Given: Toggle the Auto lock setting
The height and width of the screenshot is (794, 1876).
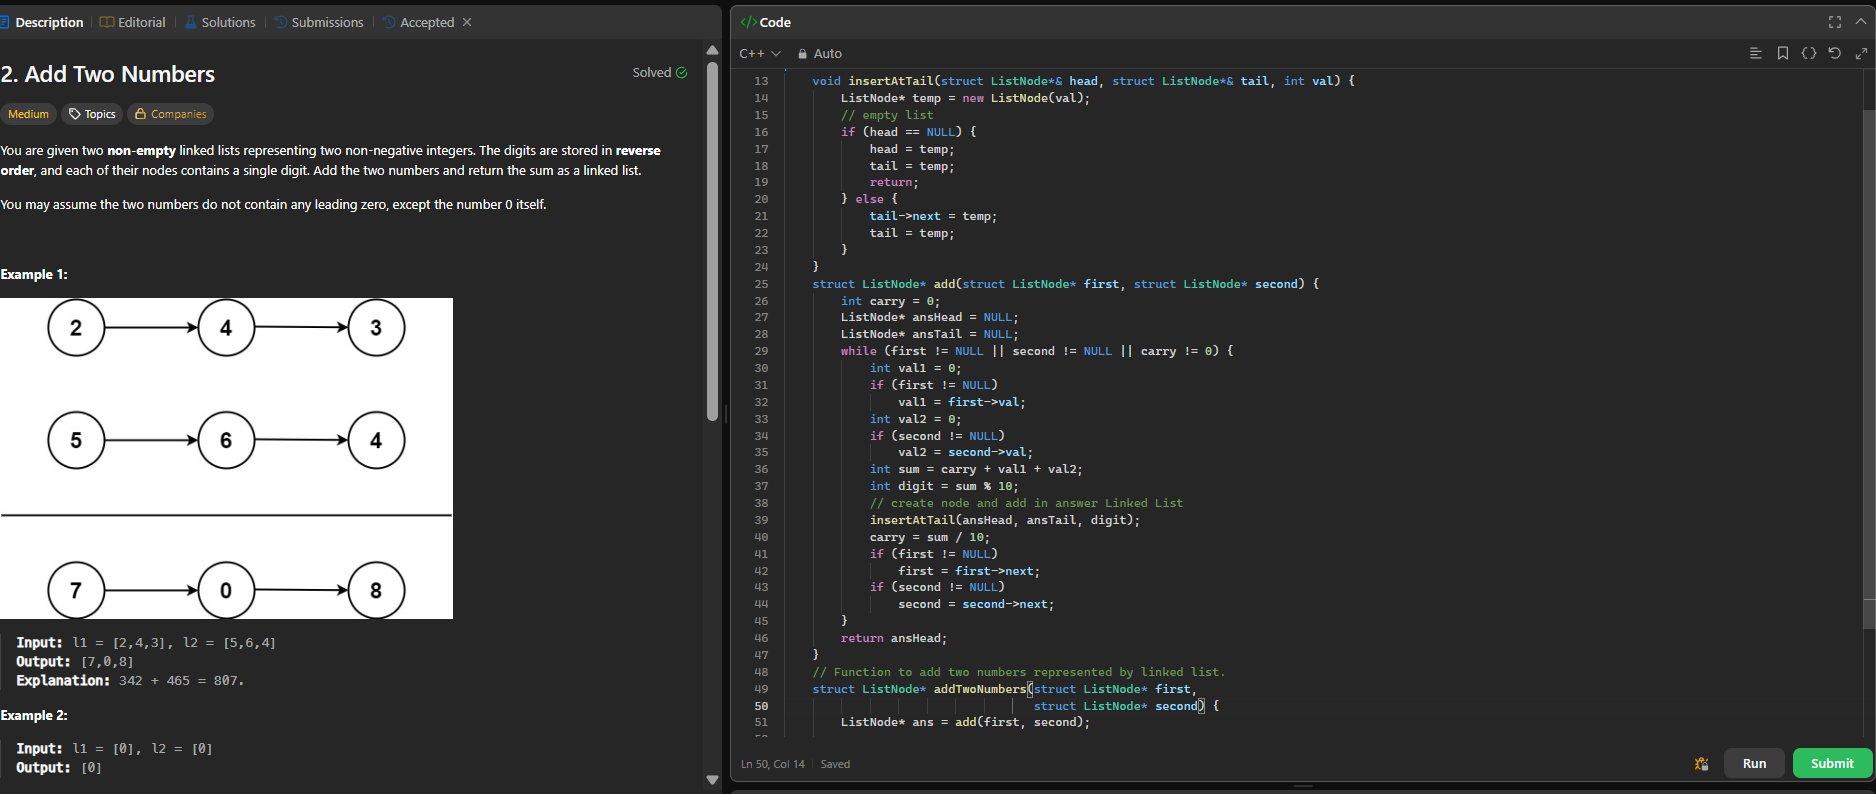Looking at the screenshot, I should [819, 54].
